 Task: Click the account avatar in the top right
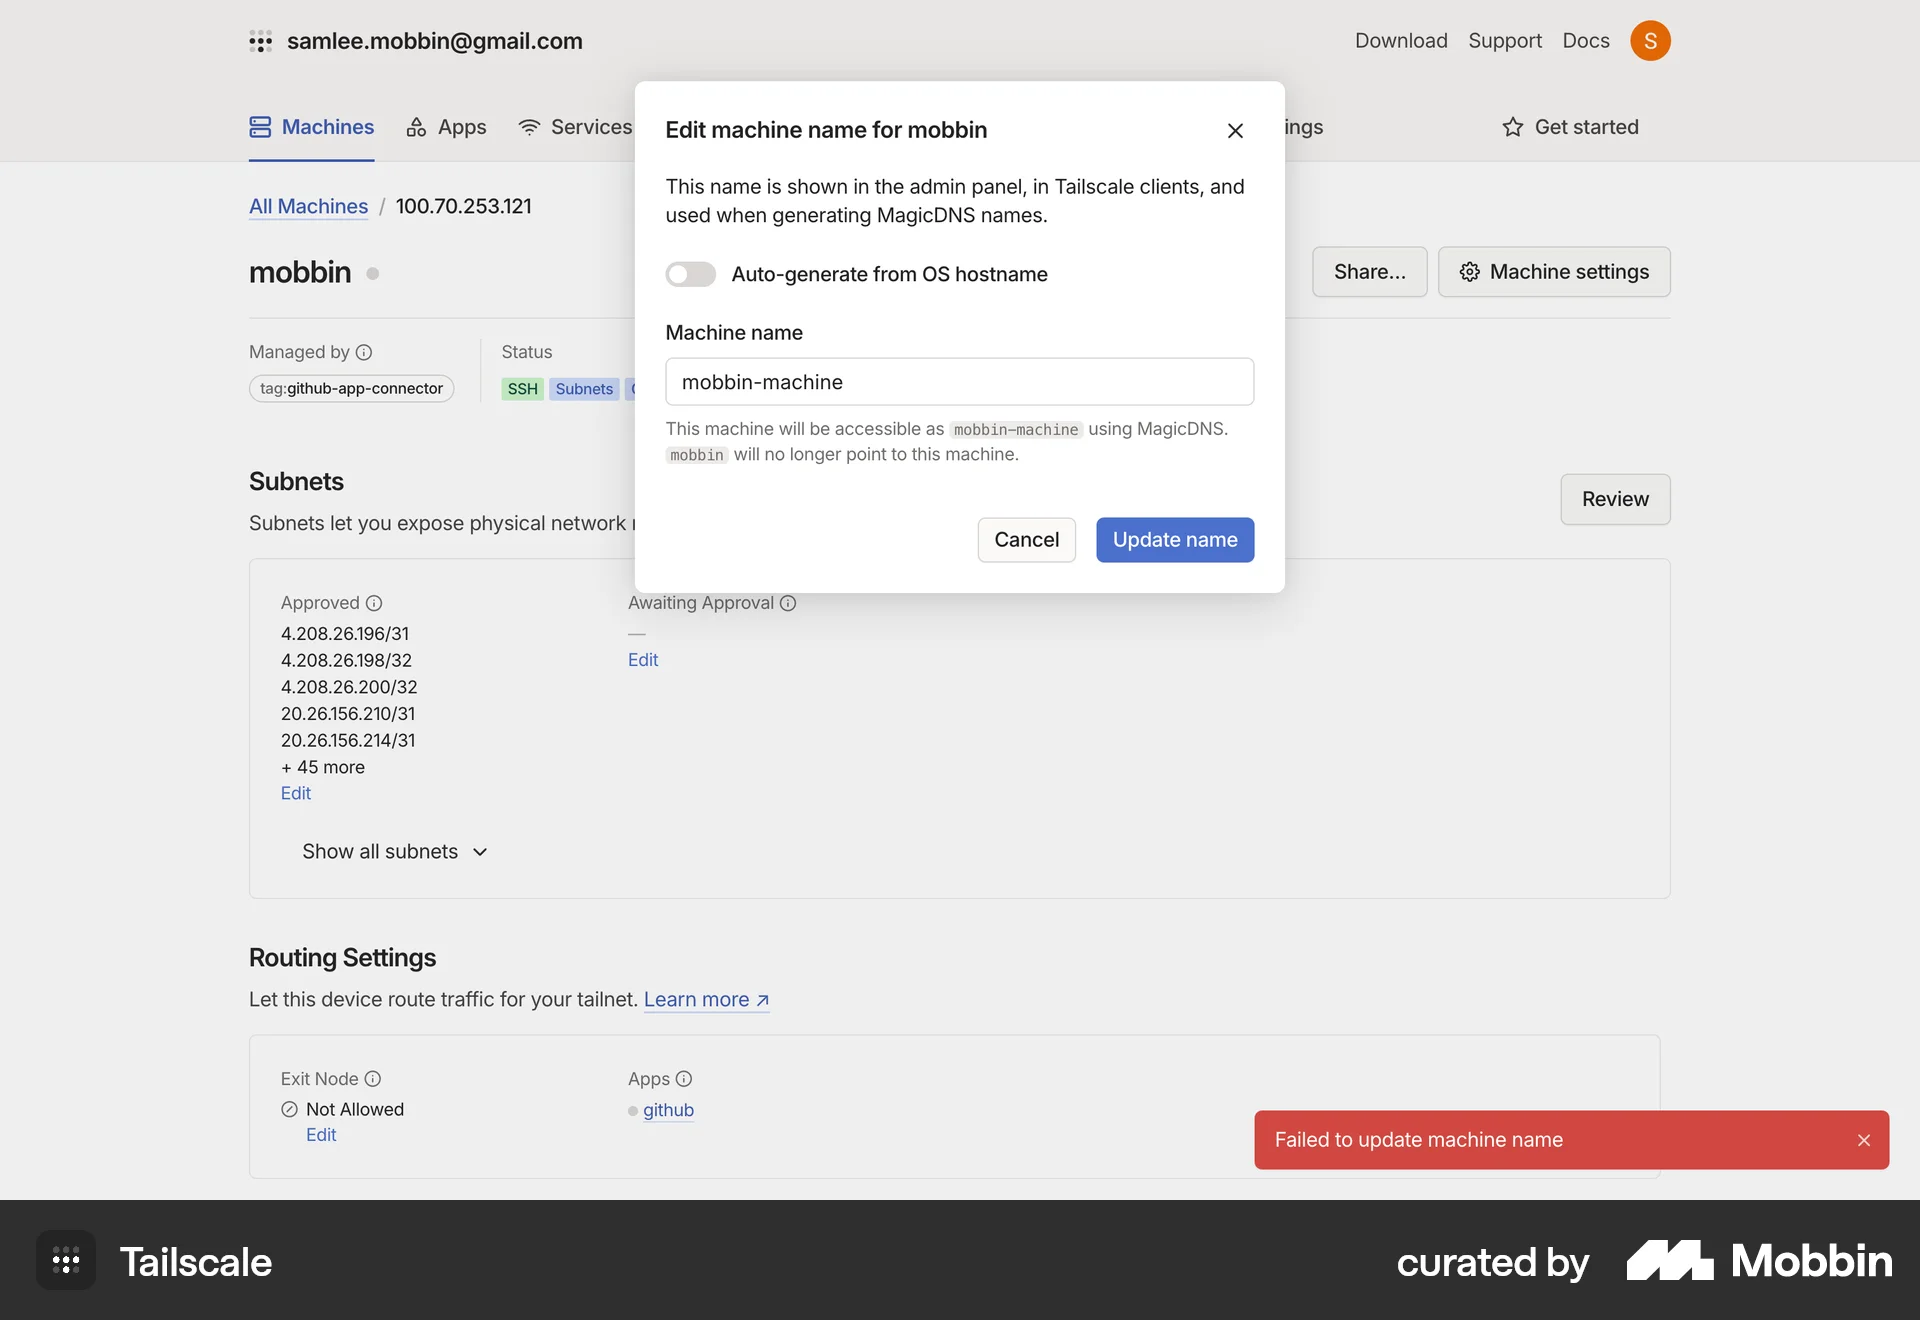[1651, 41]
